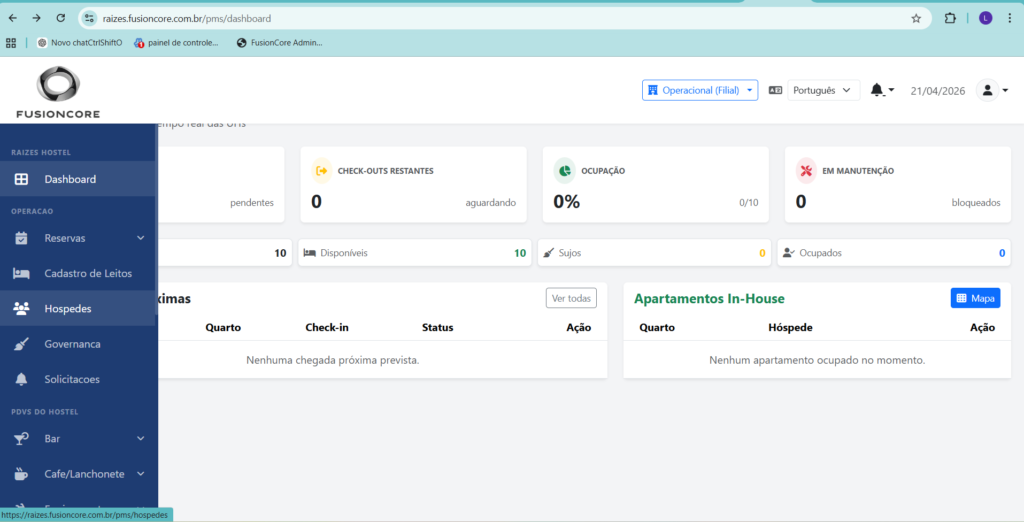1024x522 pixels.
Task: Click the Ocupação pie chart icon
Action: pyautogui.click(x=564, y=171)
